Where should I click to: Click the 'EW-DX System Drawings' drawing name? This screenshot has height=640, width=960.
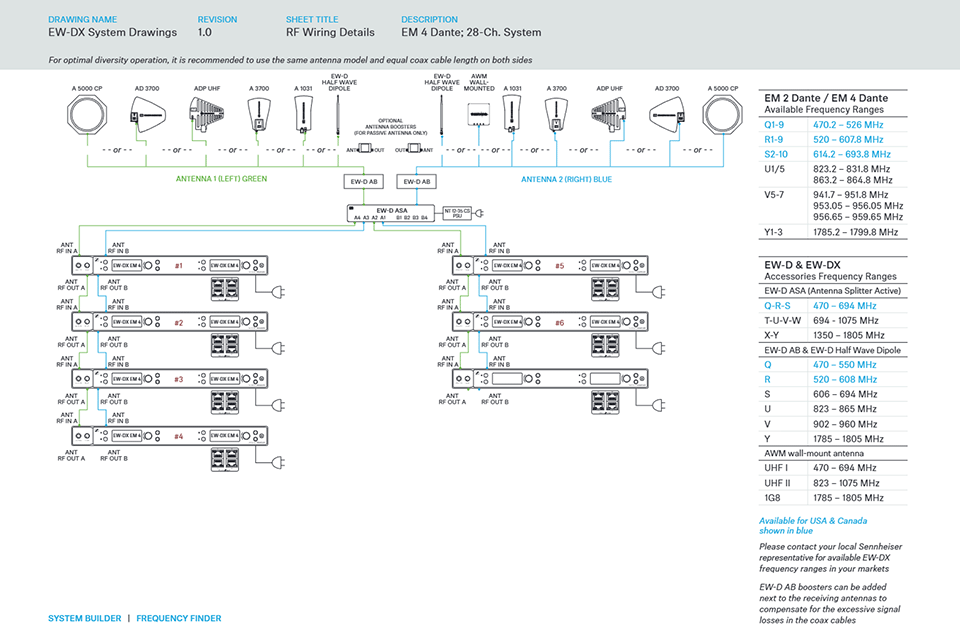point(113,32)
